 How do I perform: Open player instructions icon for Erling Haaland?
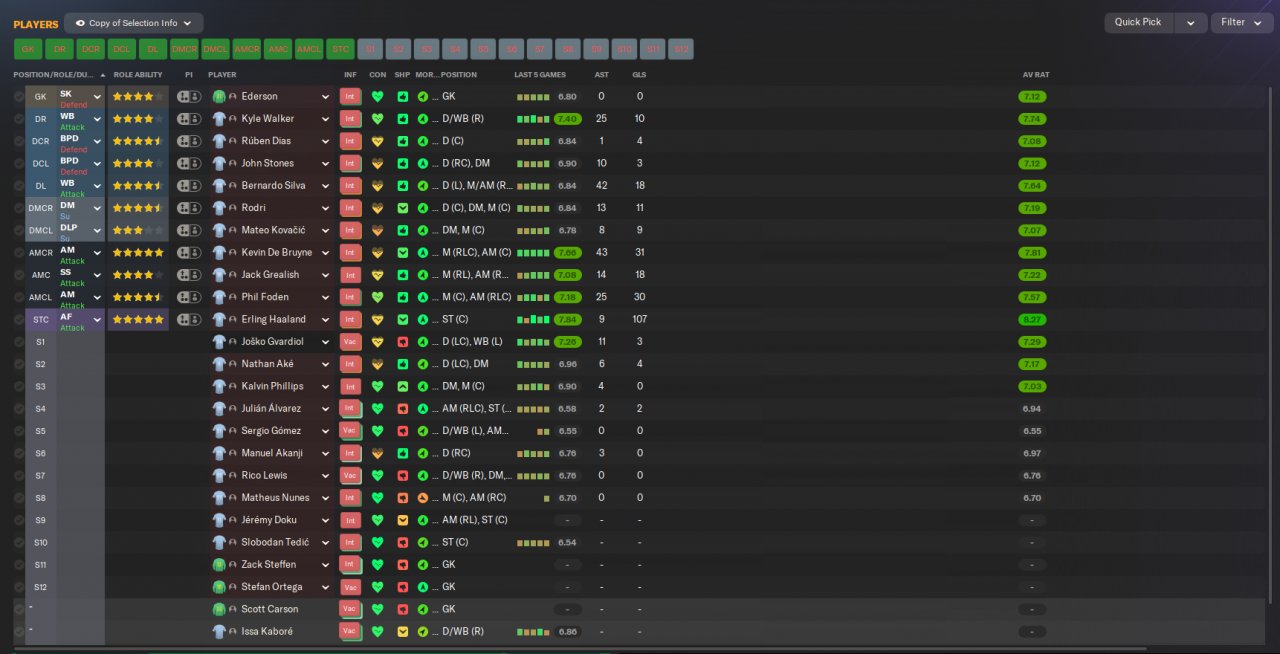[x=188, y=320]
